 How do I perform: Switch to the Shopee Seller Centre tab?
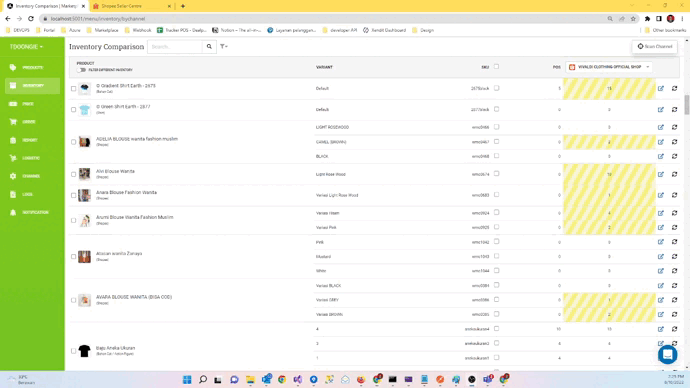131,6
